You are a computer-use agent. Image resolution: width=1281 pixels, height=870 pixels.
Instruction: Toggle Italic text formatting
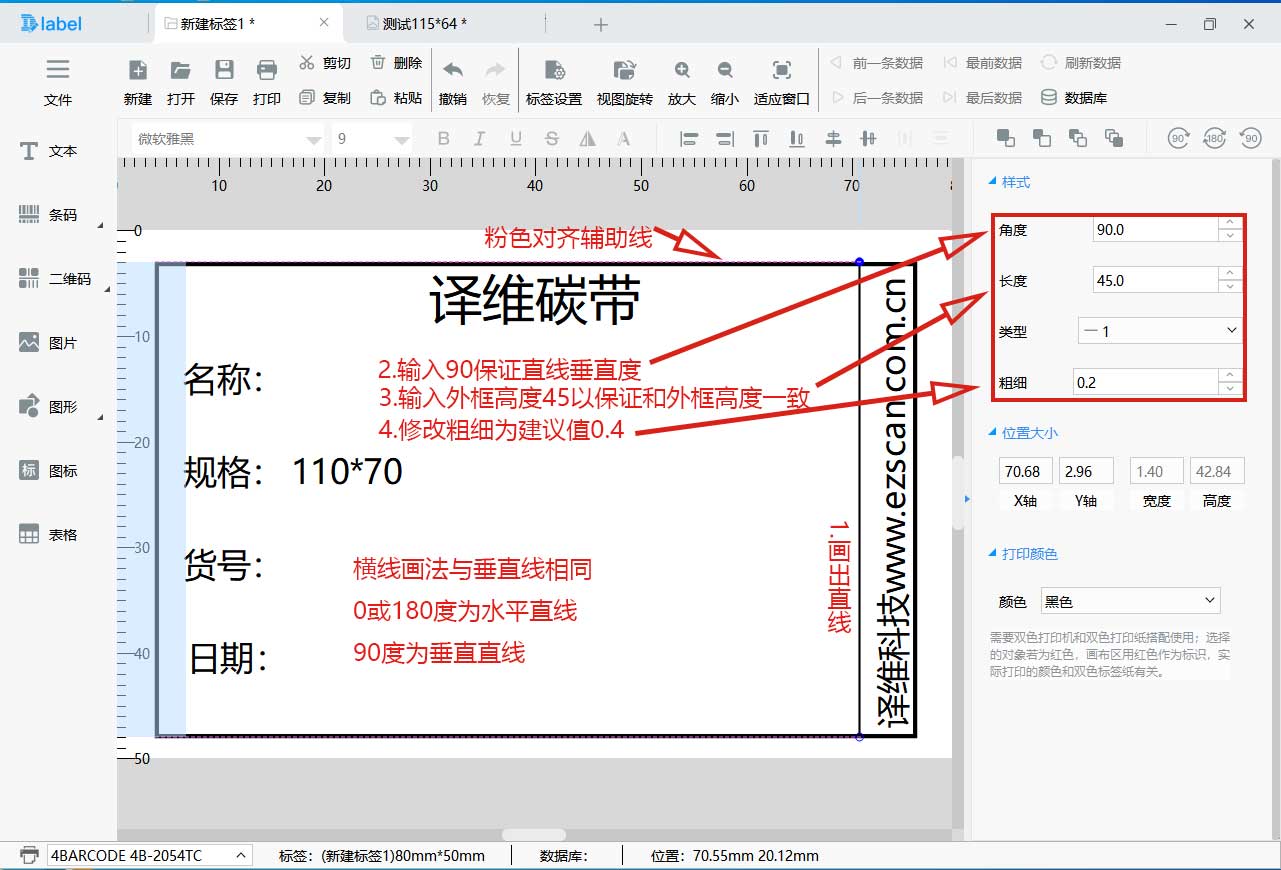480,139
